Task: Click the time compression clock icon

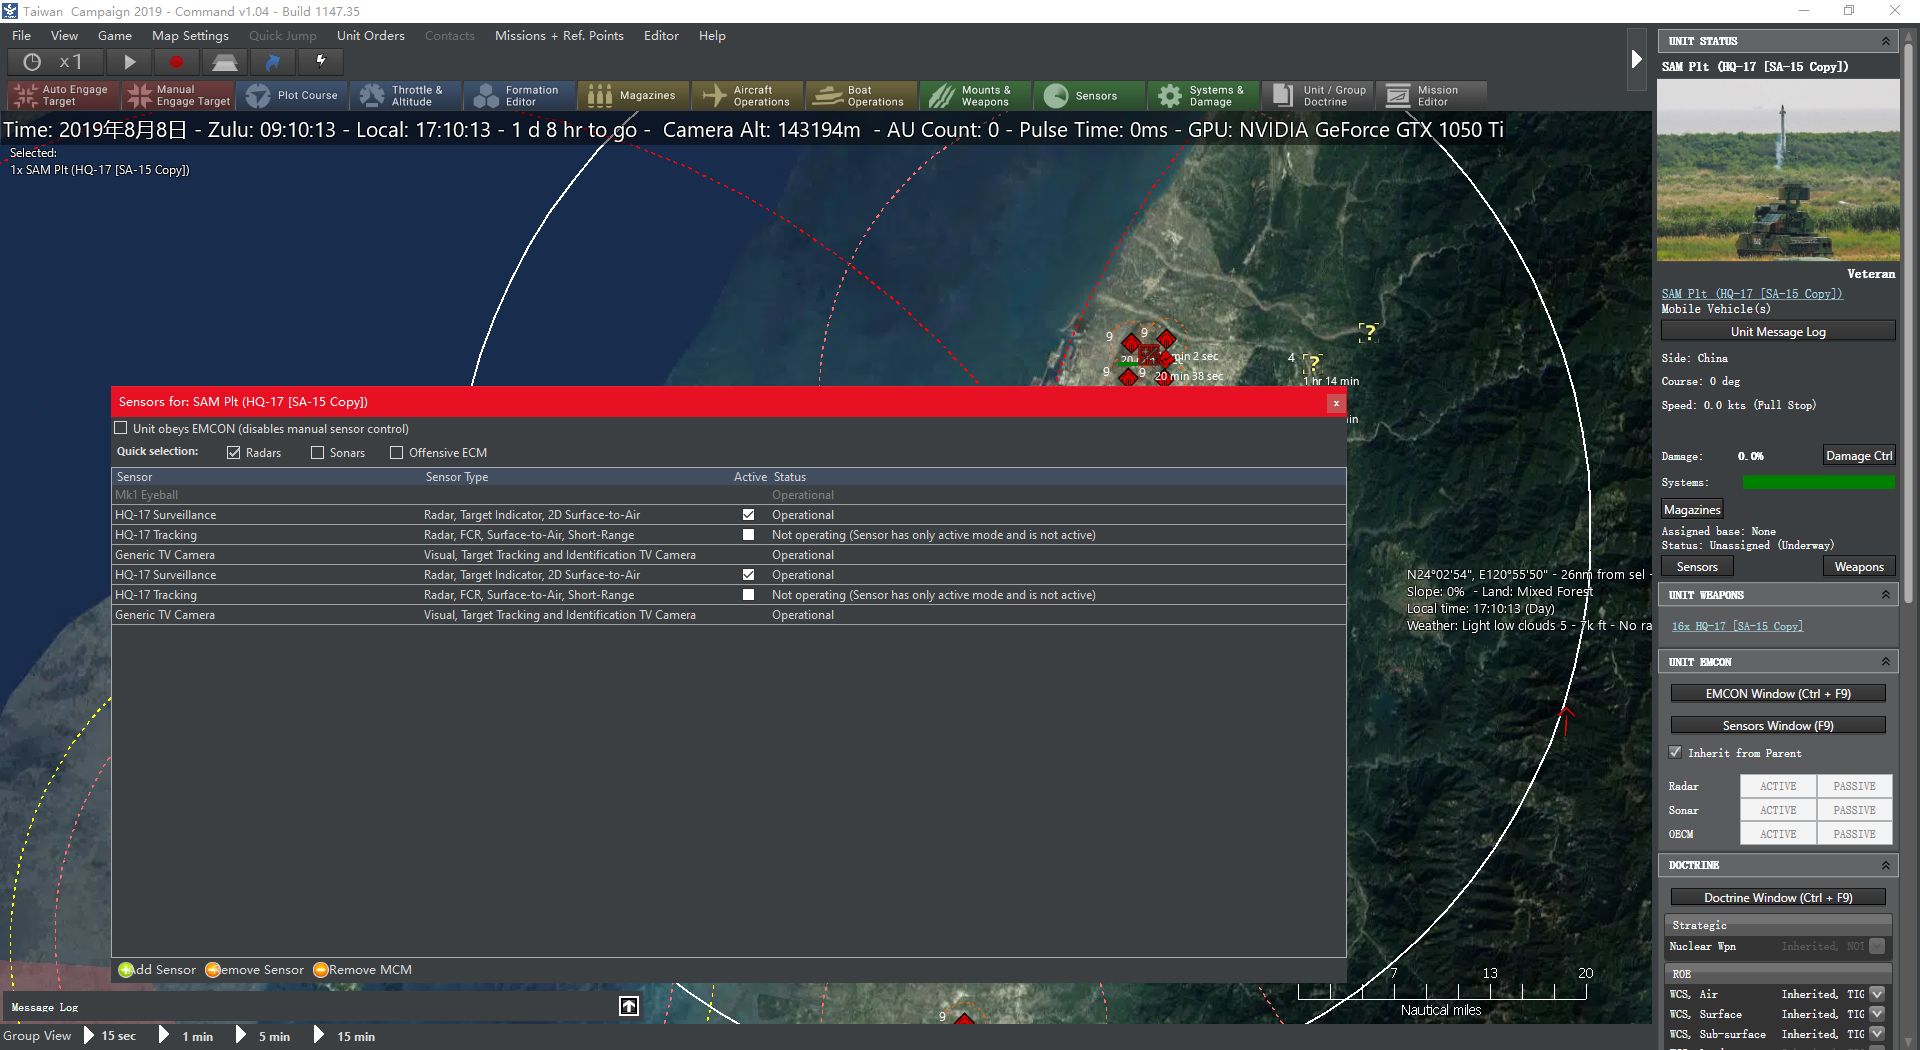Action: coord(32,62)
